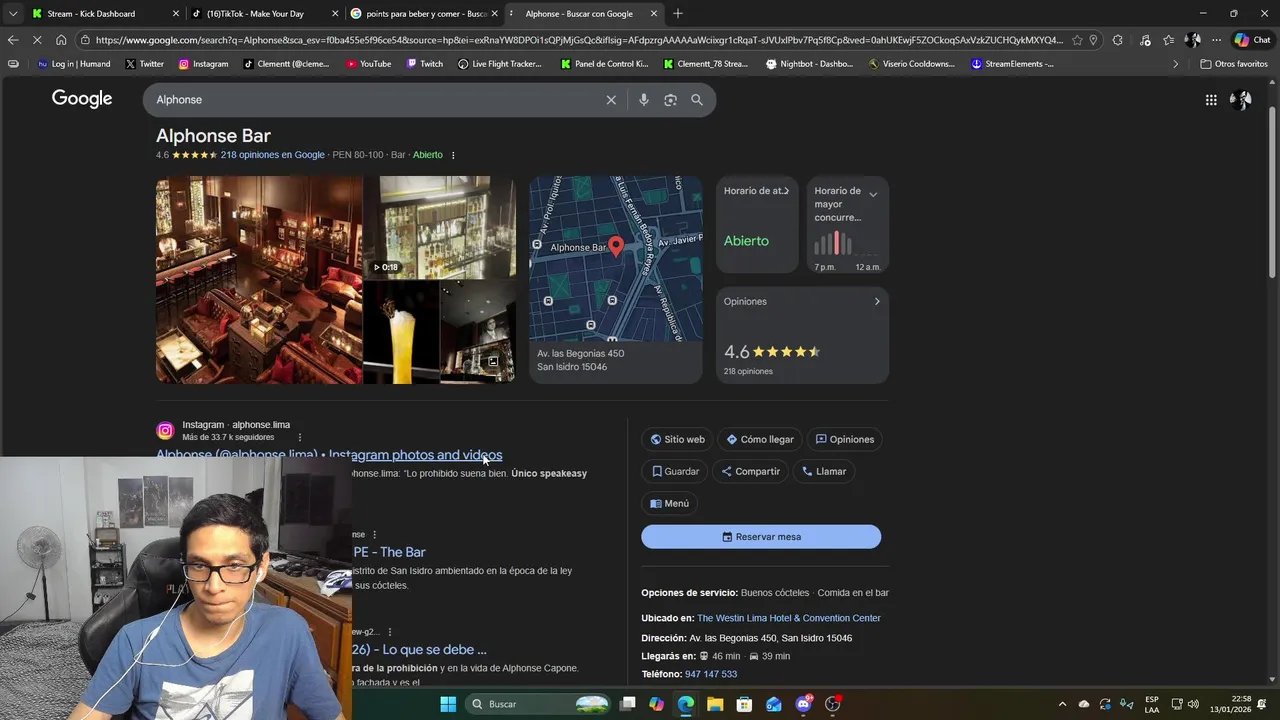Stop loading the page
The height and width of the screenshot is (720, 1280).
[x=36, y=40]
